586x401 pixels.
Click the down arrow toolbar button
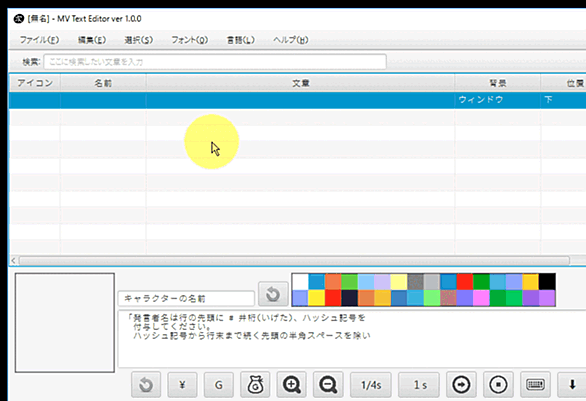coord(572,385)
